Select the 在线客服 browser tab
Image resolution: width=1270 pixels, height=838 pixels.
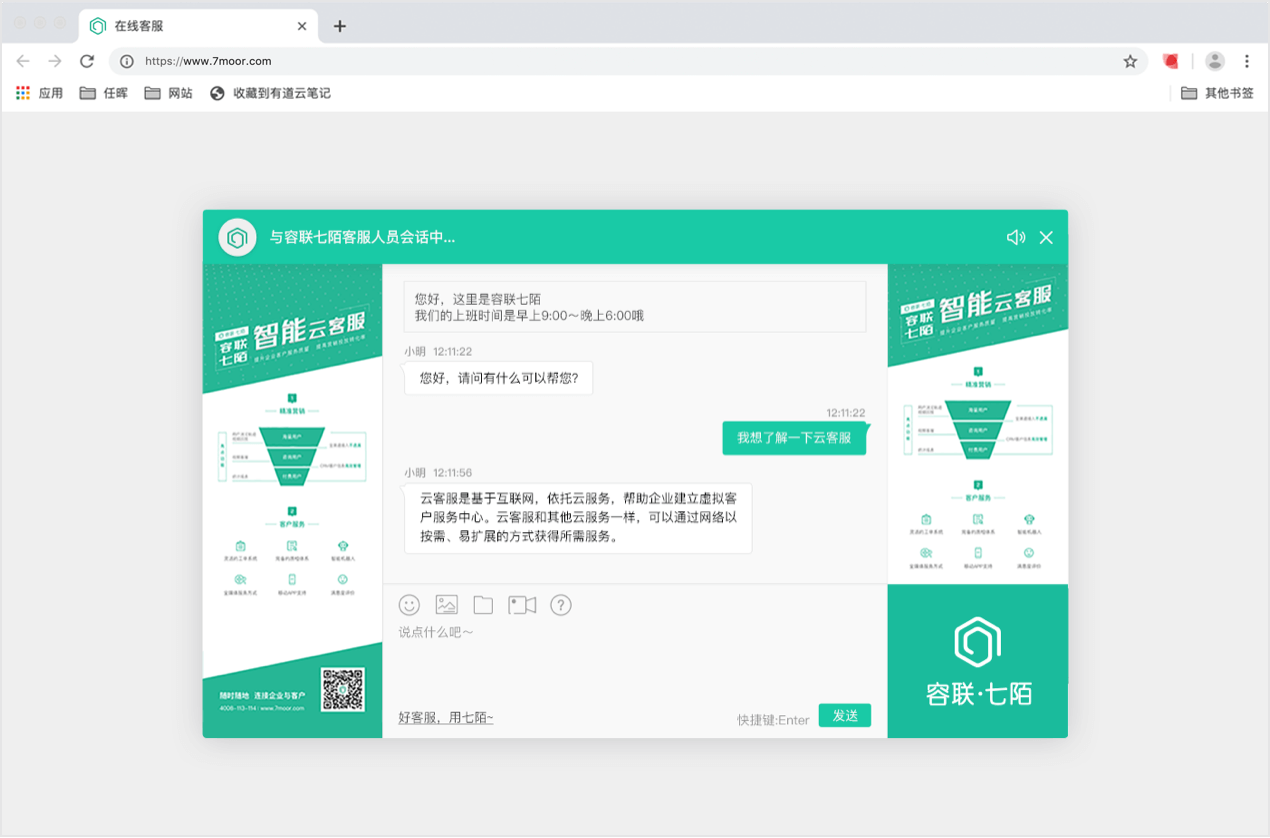(199, 26)
